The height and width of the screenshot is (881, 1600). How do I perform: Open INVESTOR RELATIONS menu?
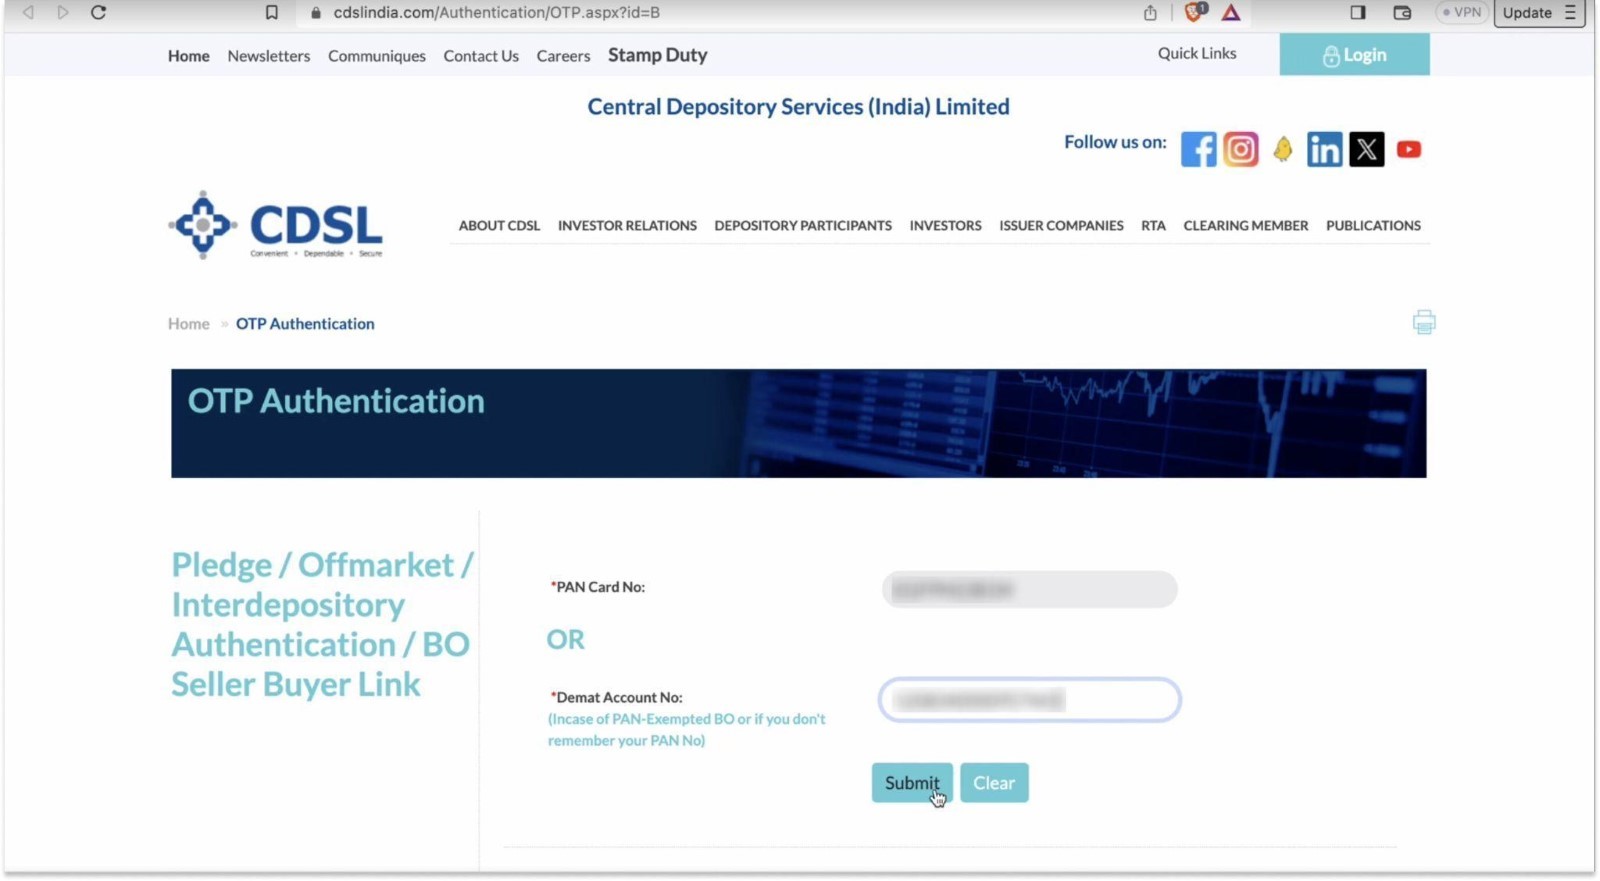coord(627,226)
